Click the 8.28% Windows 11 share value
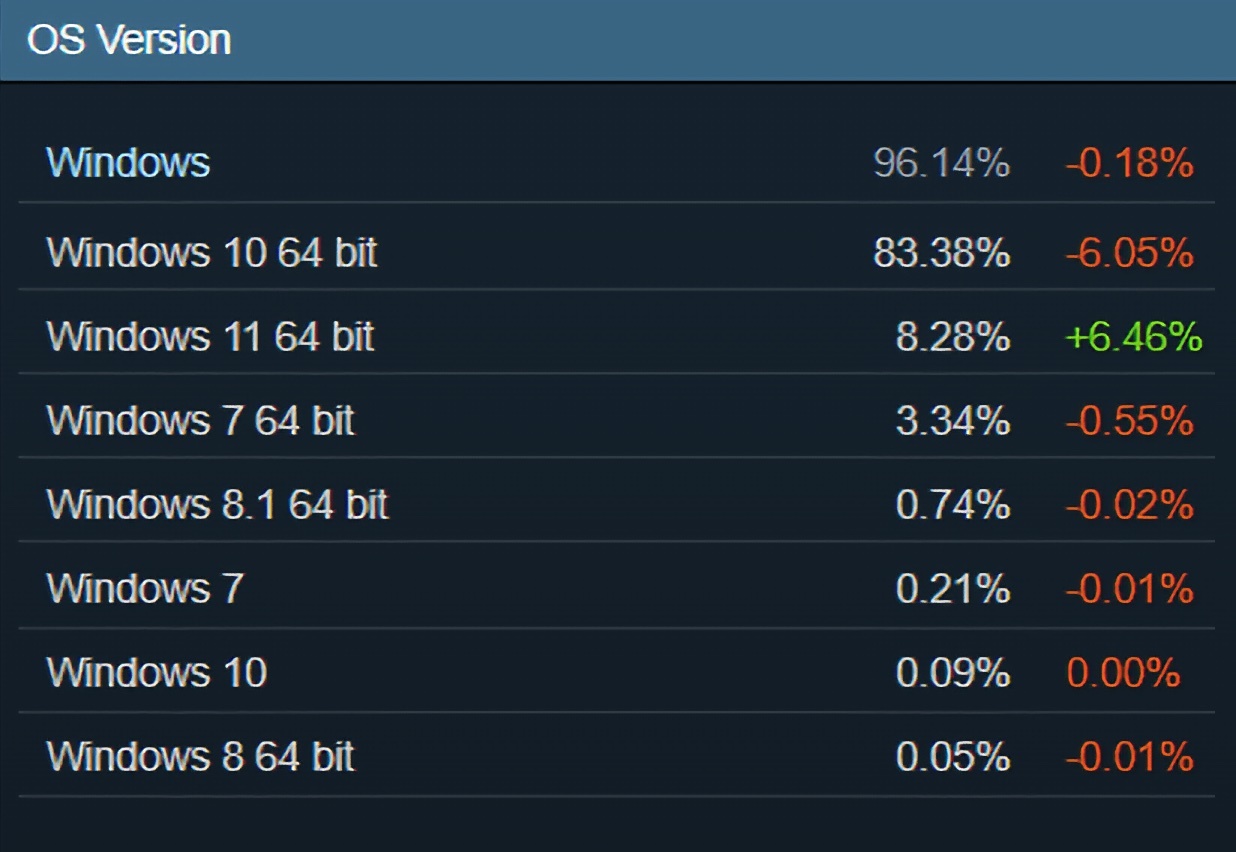1236x852 pixels. tap(952, 338)
